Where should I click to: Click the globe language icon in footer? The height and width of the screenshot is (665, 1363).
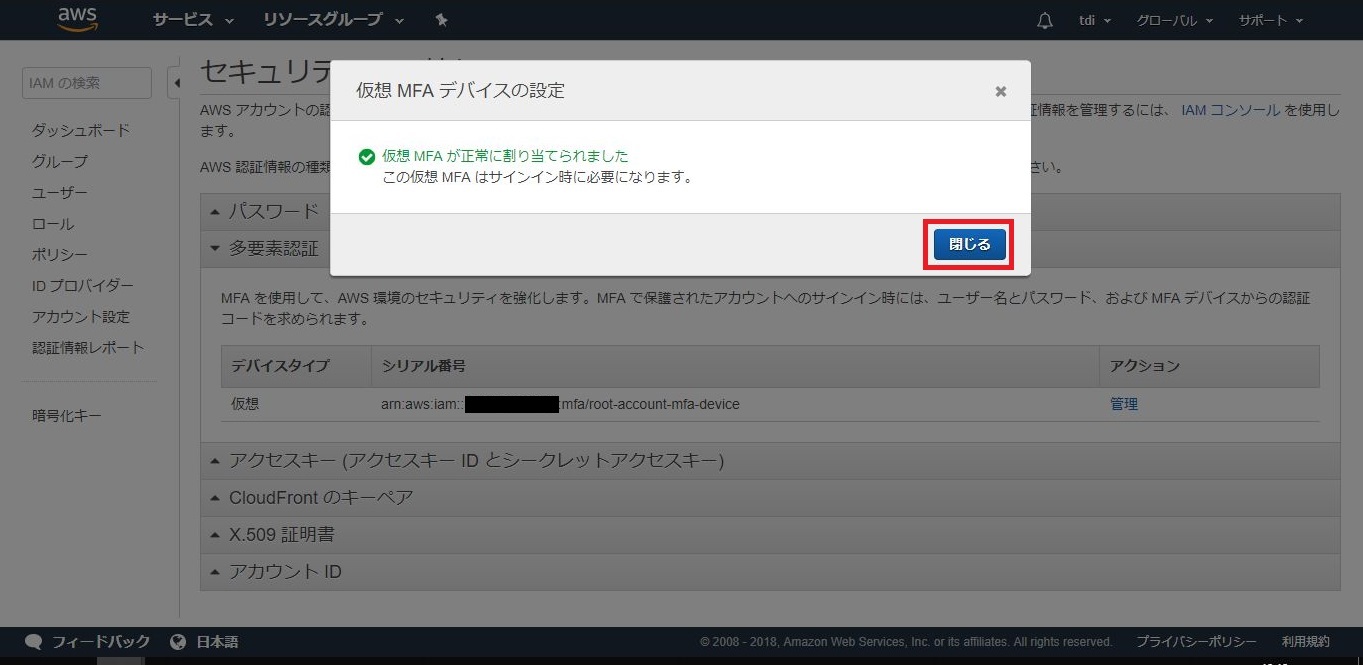tap(178, 642)
